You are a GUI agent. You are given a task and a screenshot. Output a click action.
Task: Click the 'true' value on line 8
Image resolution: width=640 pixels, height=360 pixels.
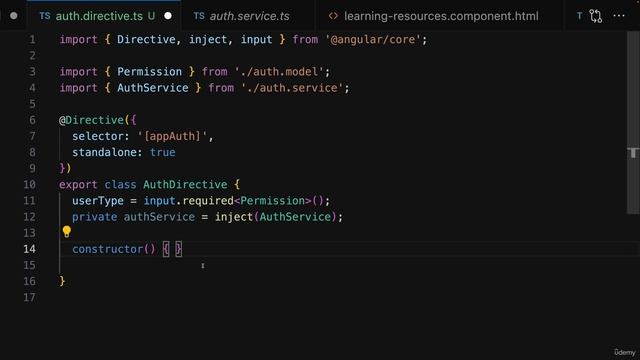[x=162, y=152]
